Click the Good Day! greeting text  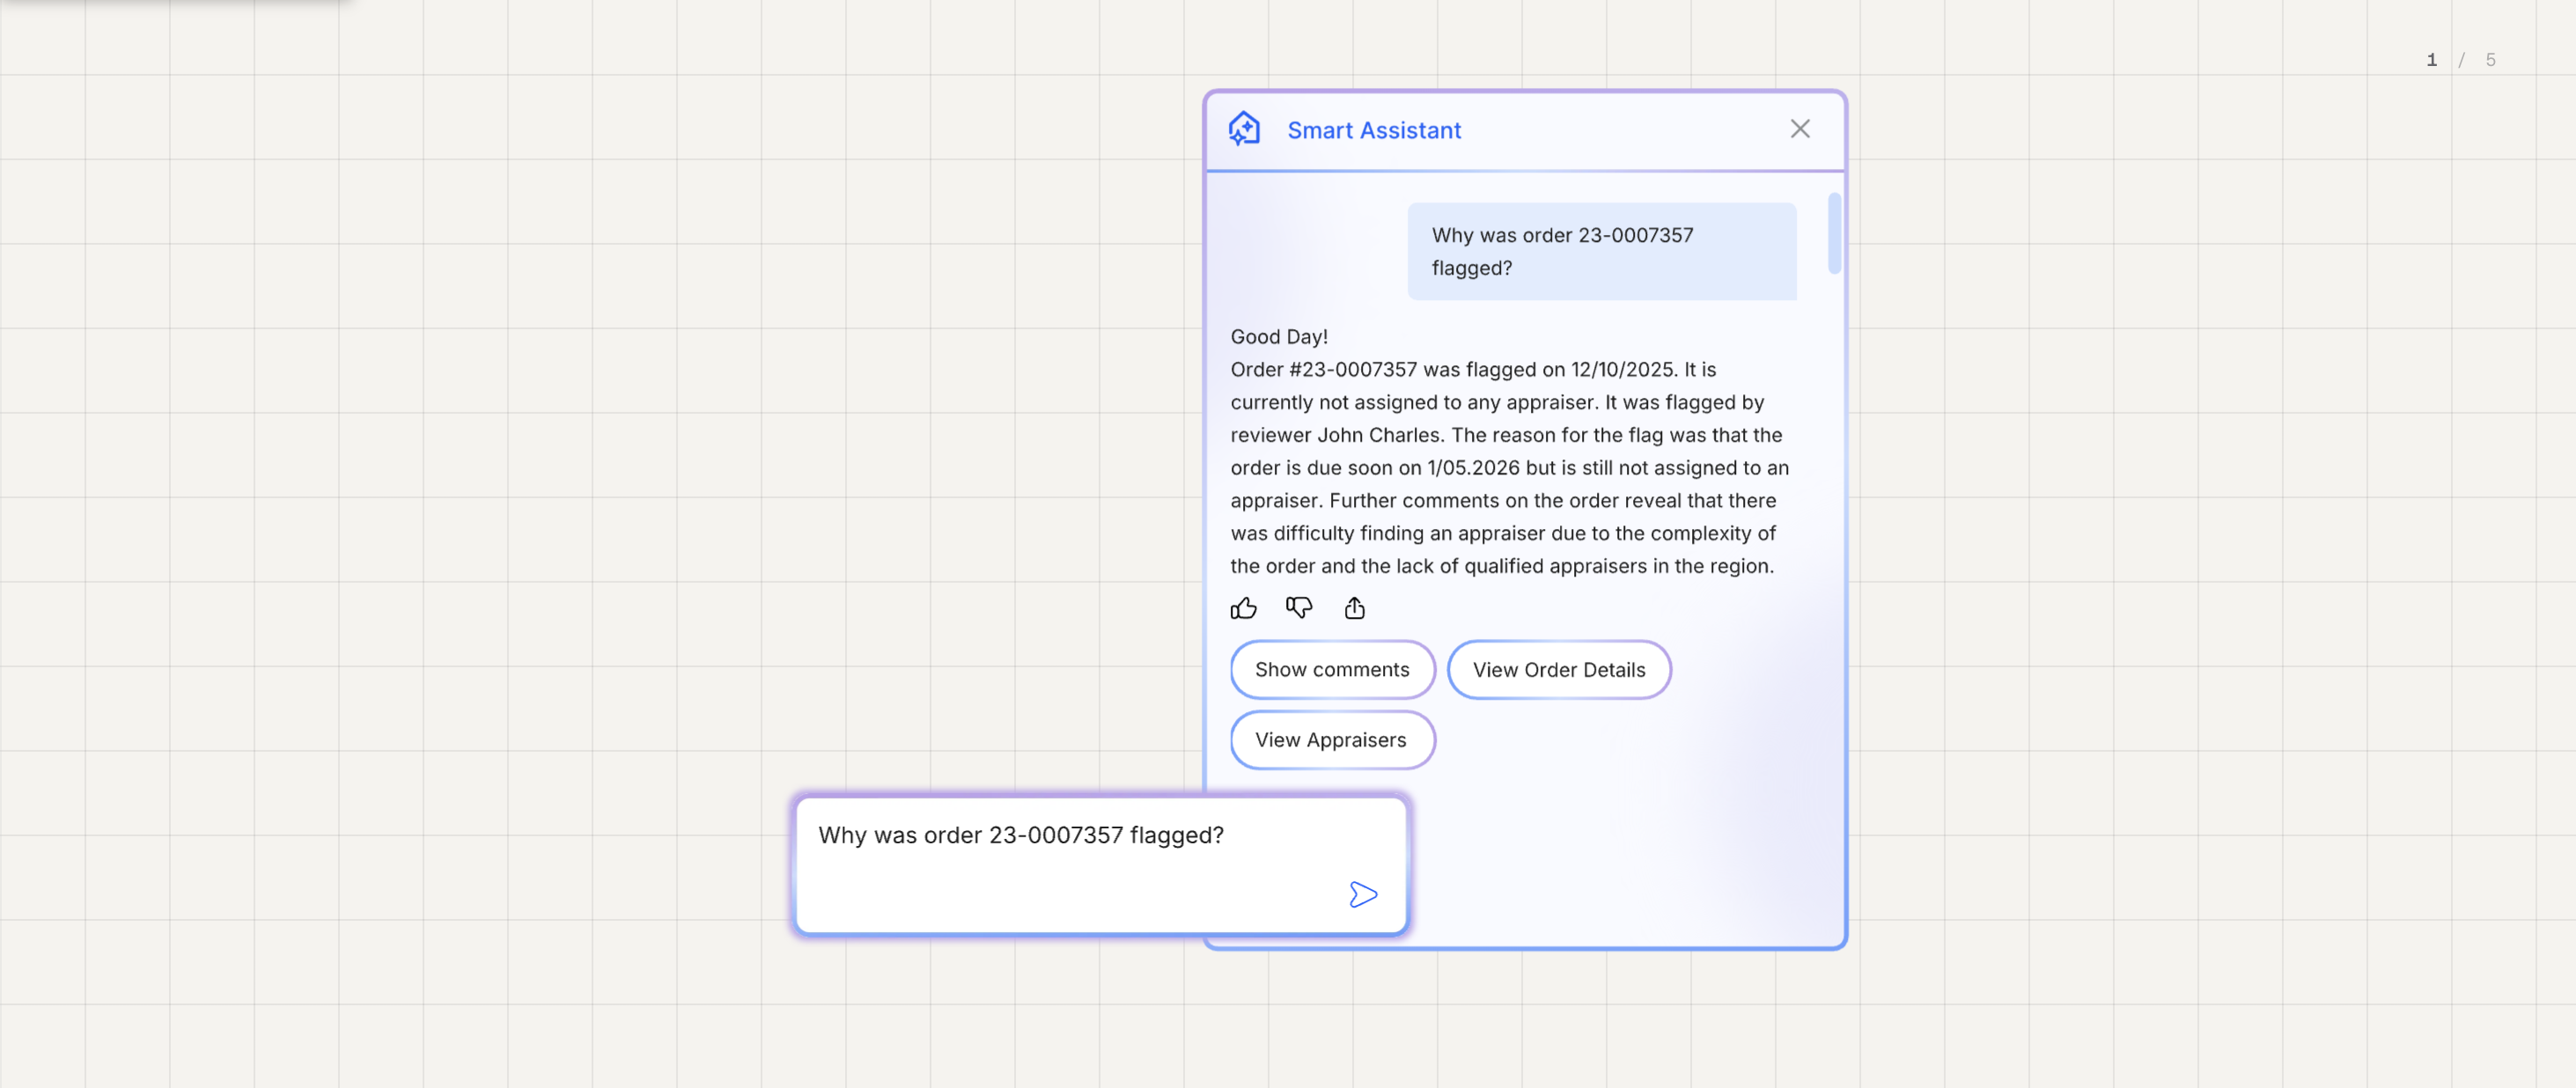coord(1278,337)
